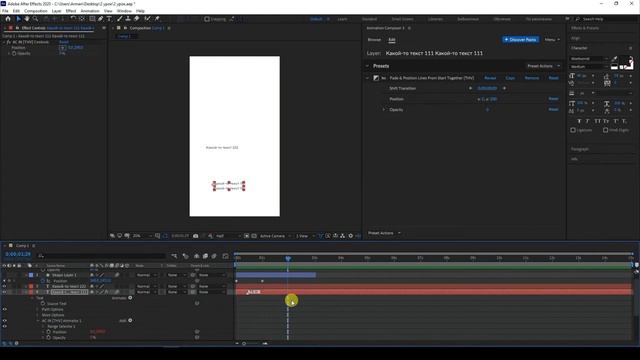Select the Horizontal Type tool
Image resolution: width=640 pixels, height=360 pixels.
[109, 19]
